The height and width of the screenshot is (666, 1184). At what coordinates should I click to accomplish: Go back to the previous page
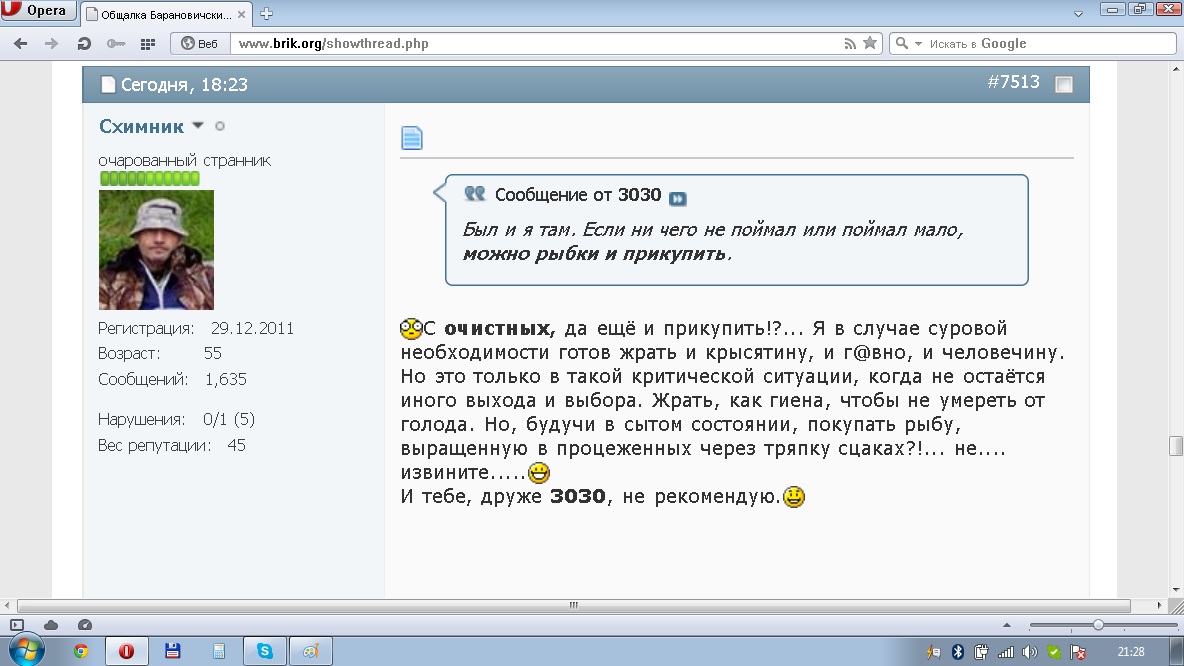click(21, 43)
